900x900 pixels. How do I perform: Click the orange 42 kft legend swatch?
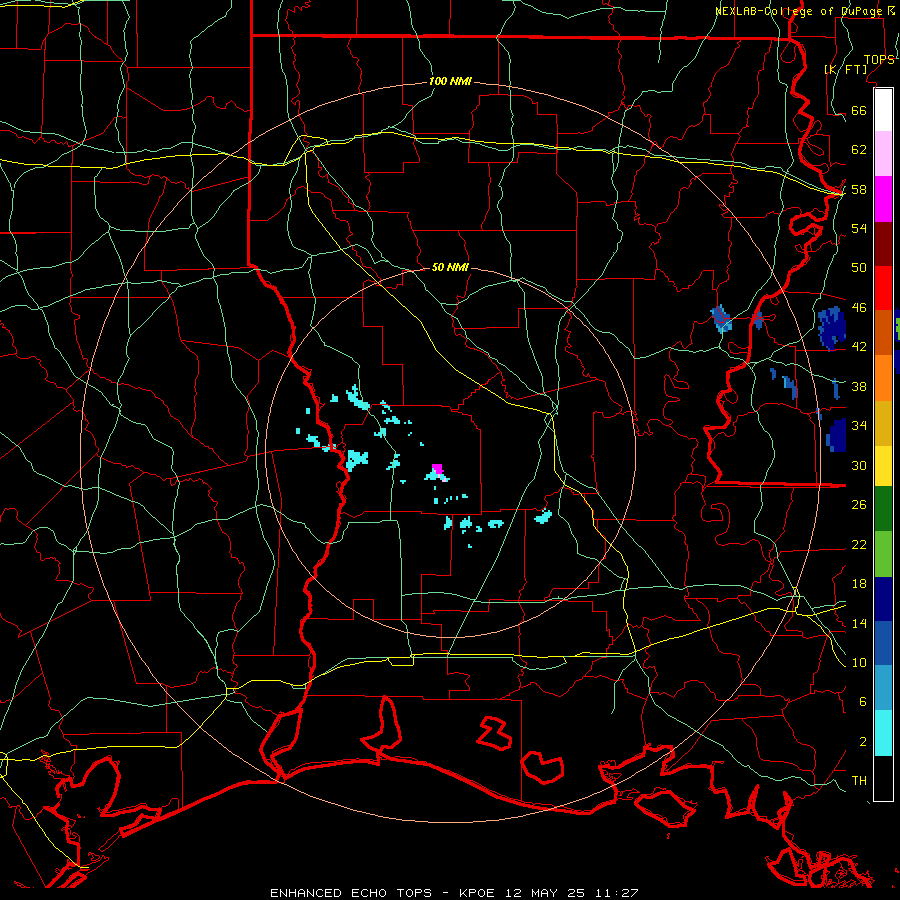coord(883,378)
